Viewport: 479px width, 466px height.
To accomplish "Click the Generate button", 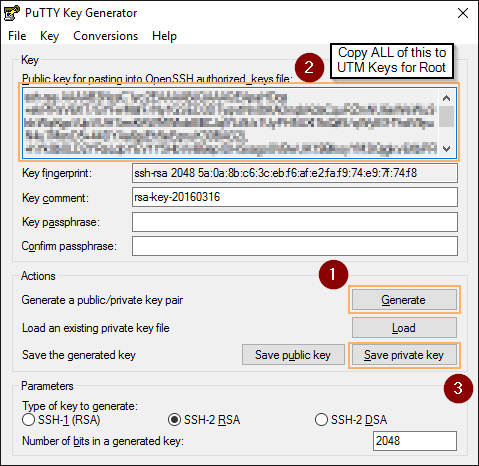I will pos(404,300).
